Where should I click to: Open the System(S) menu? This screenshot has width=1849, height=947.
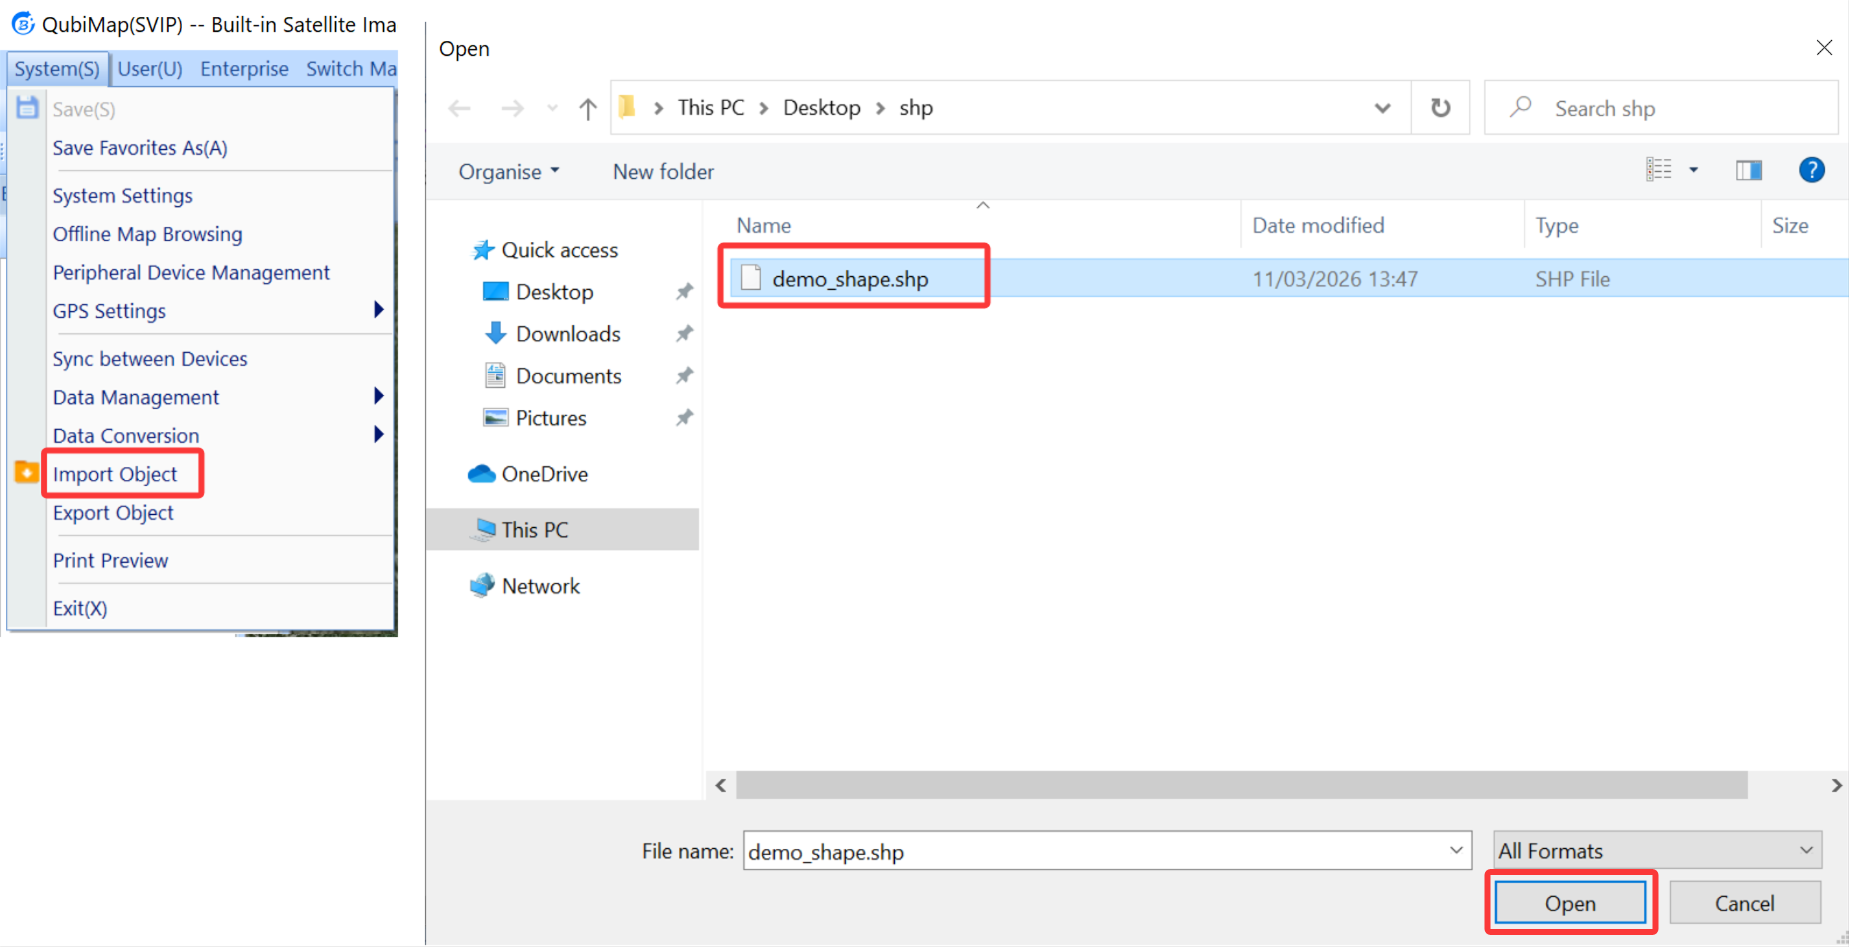[57, 69]
